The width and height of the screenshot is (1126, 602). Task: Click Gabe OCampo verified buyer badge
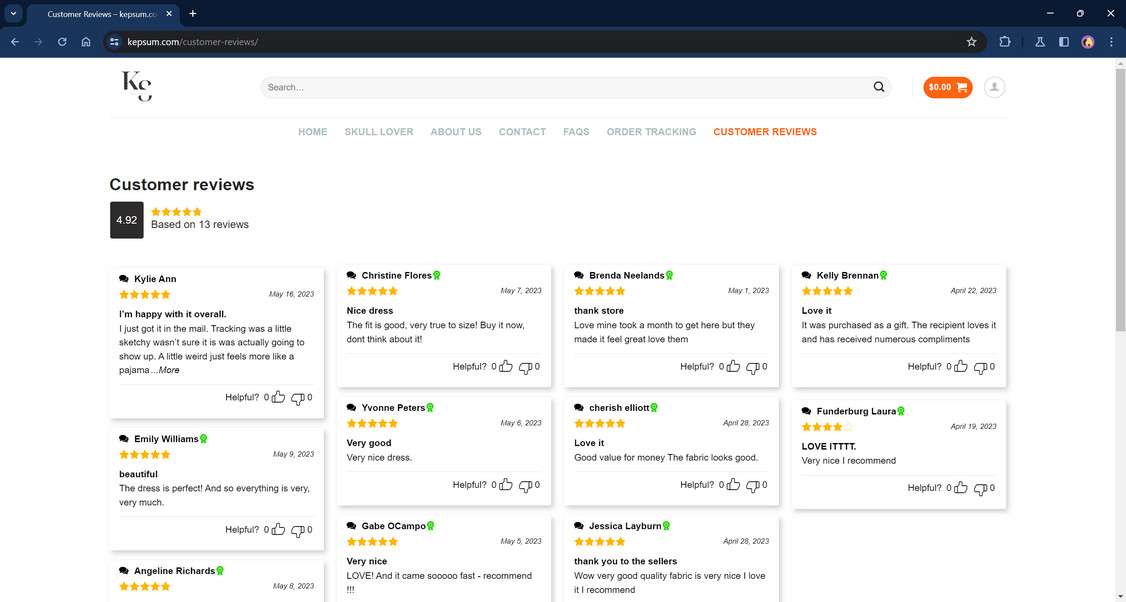point(430,526)
